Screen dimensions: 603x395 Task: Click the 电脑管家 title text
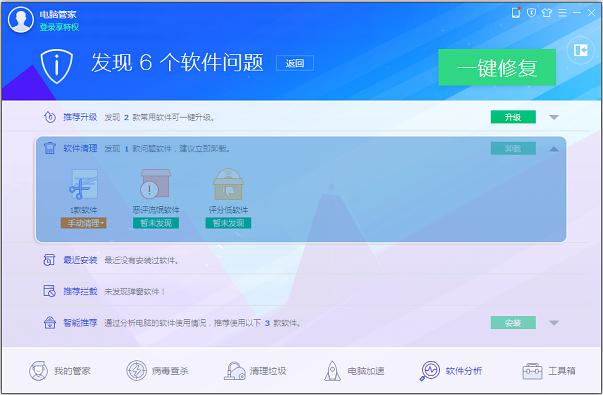(x=58, y=15)
